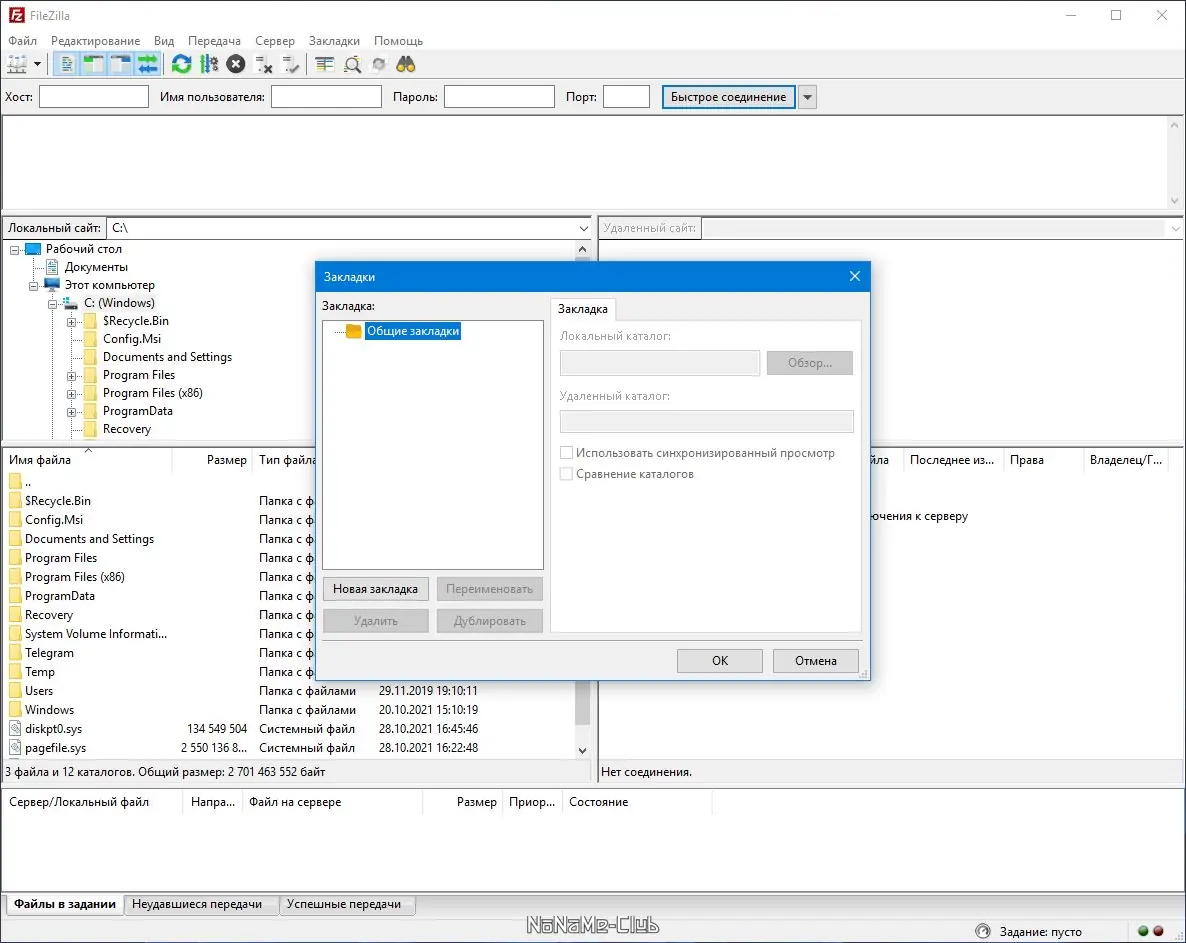Screen dimensions: 1186x943
Task: Click the Общие закладки folder icon
Action: (x=353, y=330)
